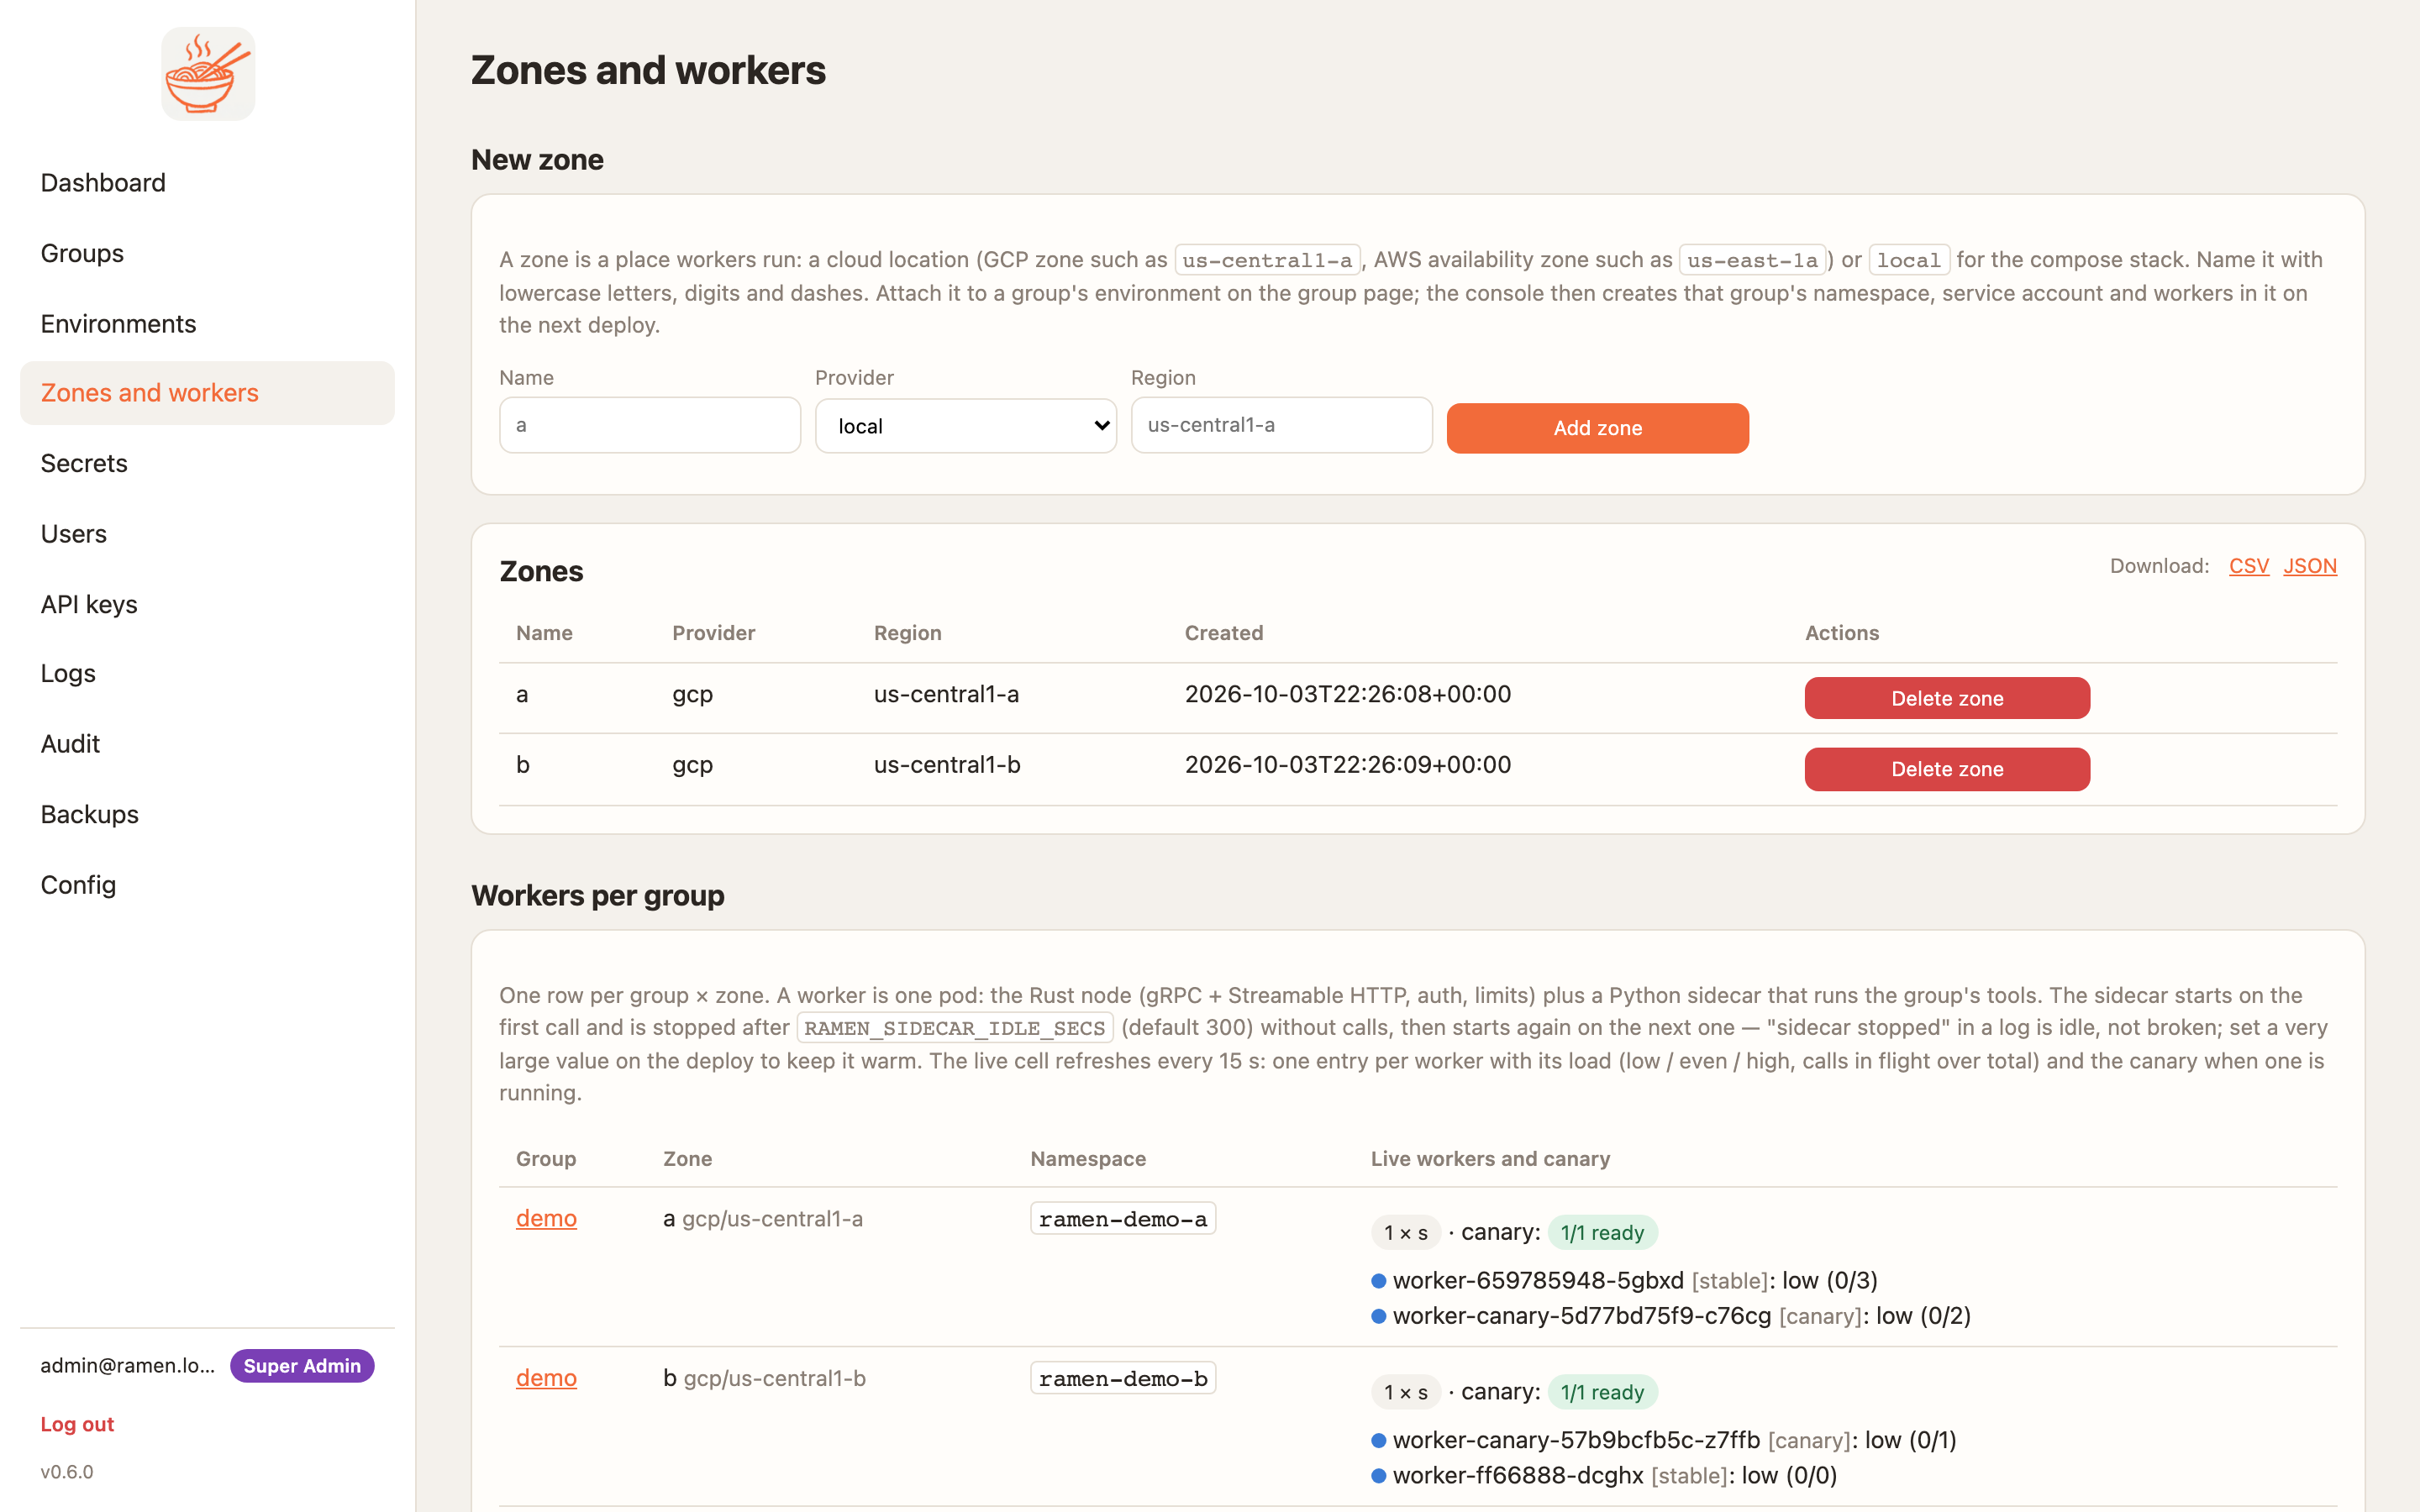The image size is (2420, 1512).
Task: Open the Dashboard page
Action: point(103,183)
